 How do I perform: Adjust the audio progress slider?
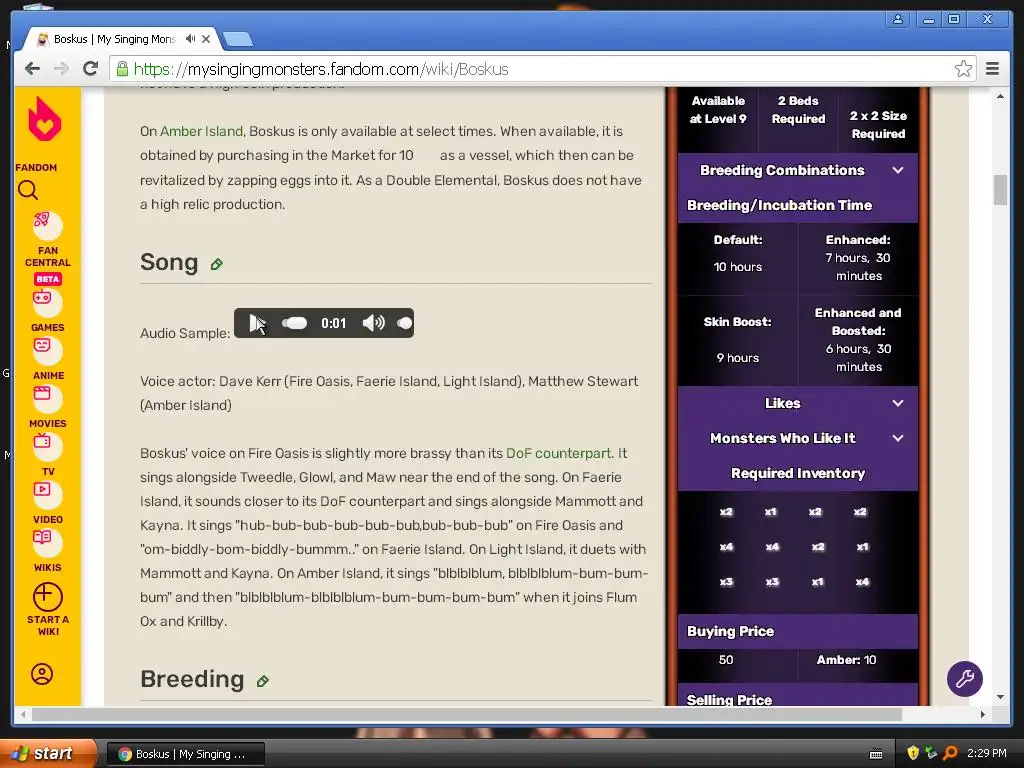[x=295, y=323]
